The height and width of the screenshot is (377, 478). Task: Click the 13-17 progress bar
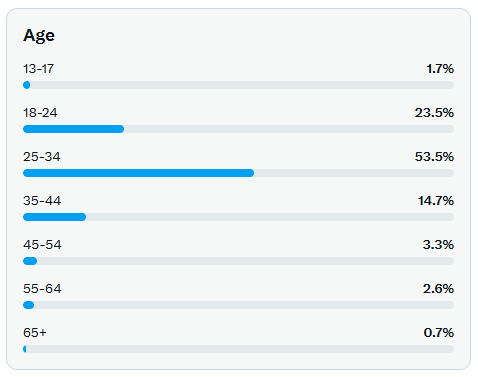pos(238,85)
